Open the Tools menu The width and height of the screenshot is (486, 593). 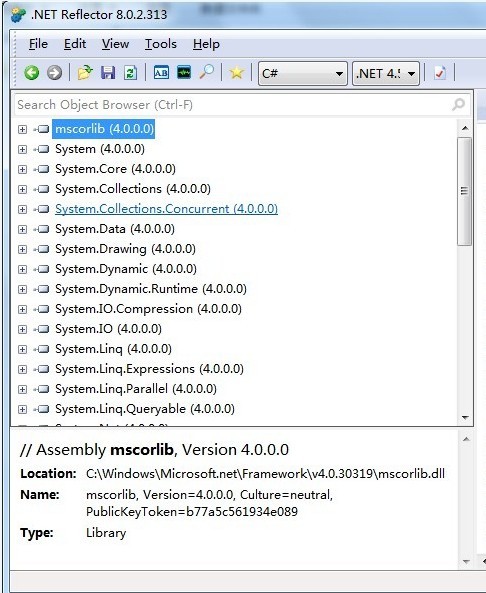[x=161, y=44]
